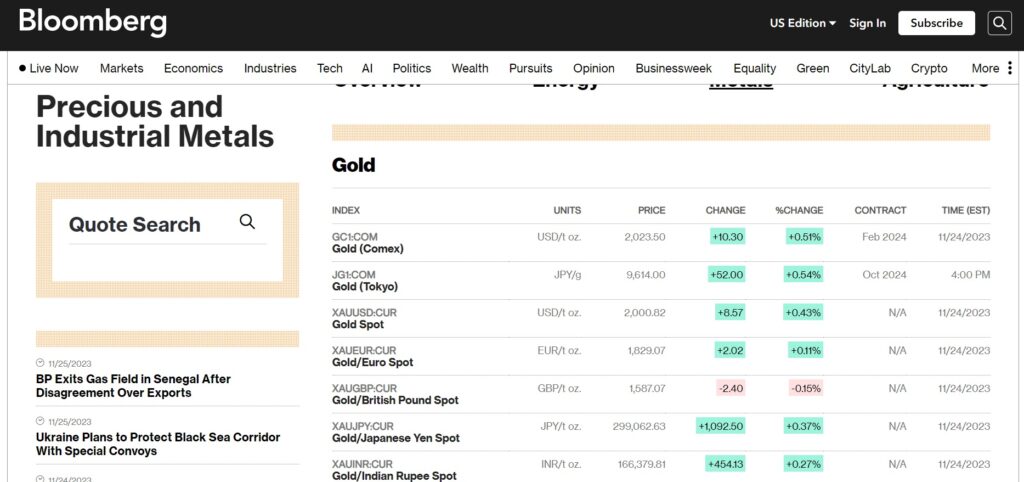The image size is (1024, 482).
Task: Click the change value +1,092.50
Action: click(x=722, y=426)
